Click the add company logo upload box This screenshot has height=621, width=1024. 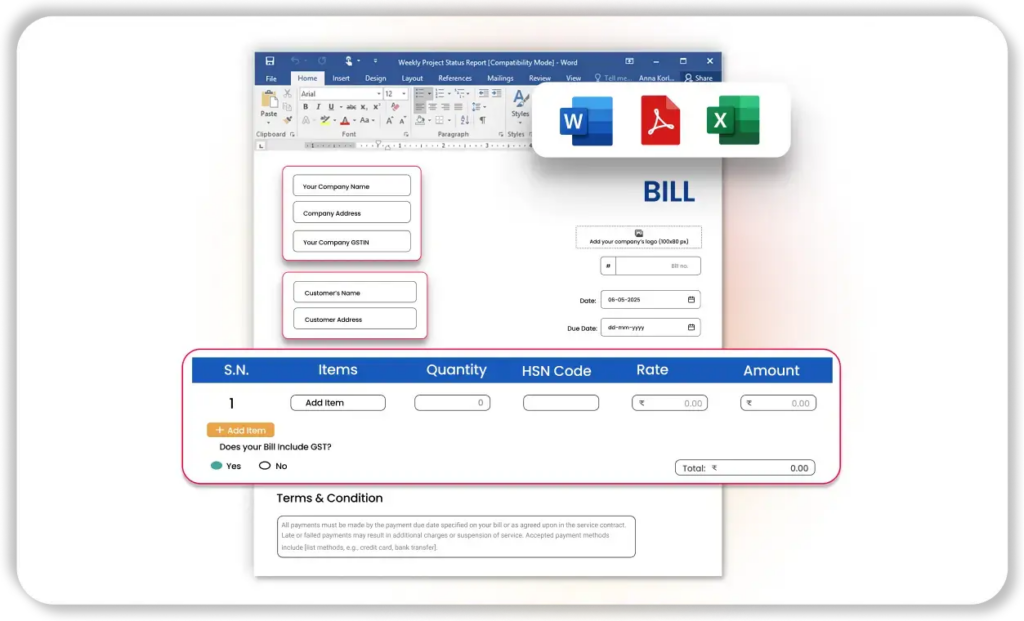tap(638, 237)
